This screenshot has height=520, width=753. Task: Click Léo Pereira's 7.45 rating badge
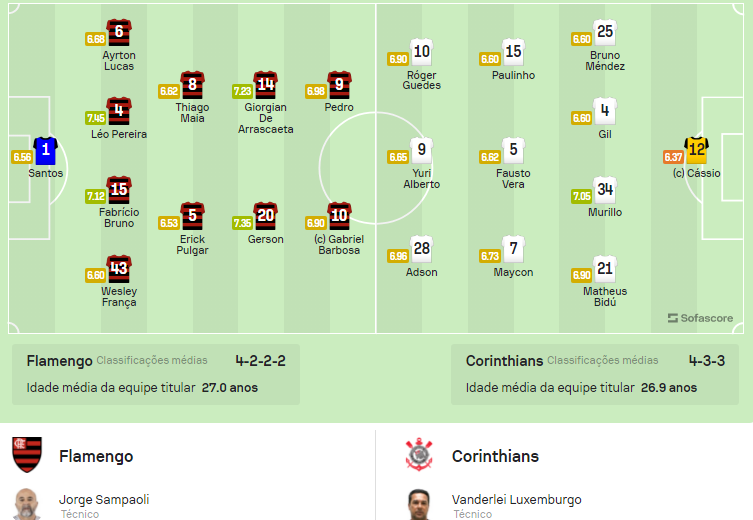[x=96, y=118]
